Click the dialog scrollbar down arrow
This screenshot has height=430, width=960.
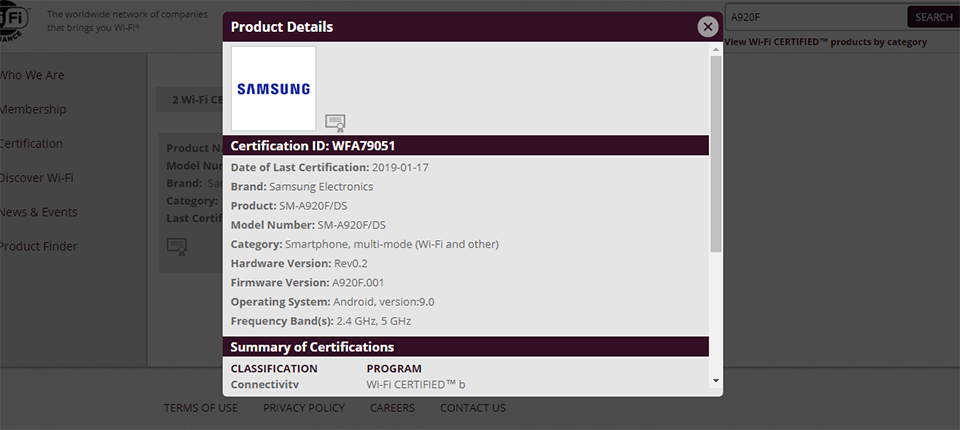point(716,381)
